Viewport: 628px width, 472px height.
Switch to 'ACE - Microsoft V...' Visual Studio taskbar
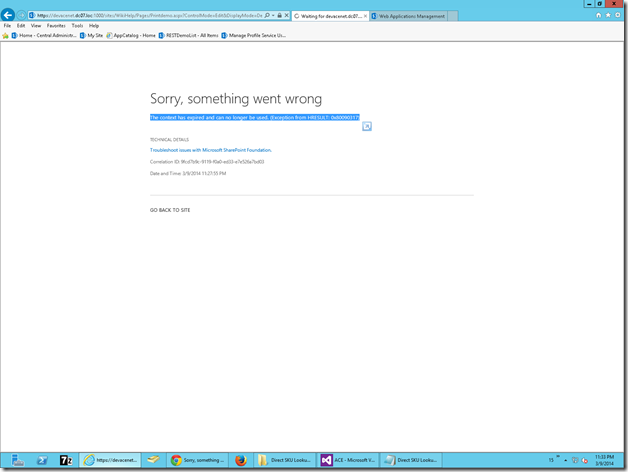[348, 460]
